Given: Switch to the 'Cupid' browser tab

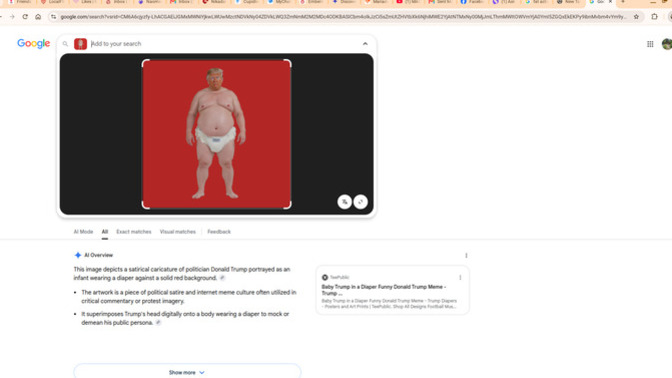Looking at the screenshot, I should pos(247,2).
